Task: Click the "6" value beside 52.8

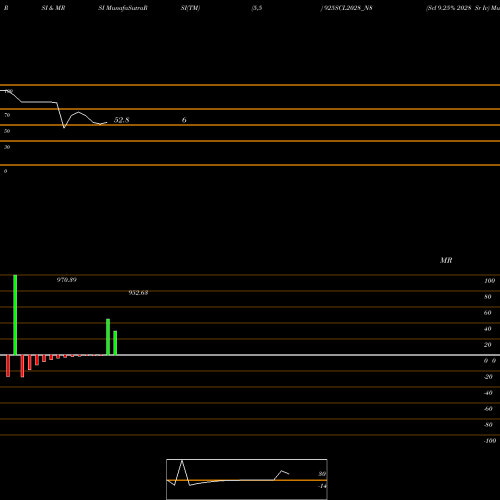Action: [184, 120]
